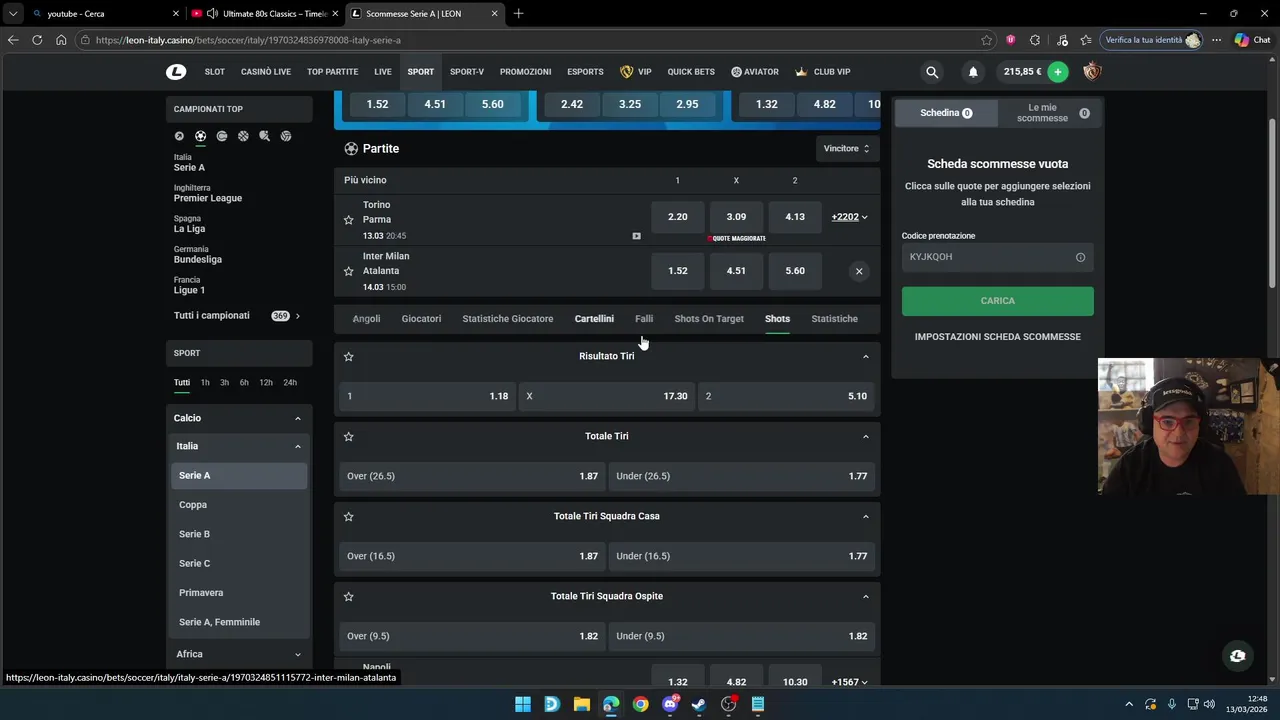1280x720 pixels.
Task: Bookmark page with browser star icon
Action: [987, 40]
